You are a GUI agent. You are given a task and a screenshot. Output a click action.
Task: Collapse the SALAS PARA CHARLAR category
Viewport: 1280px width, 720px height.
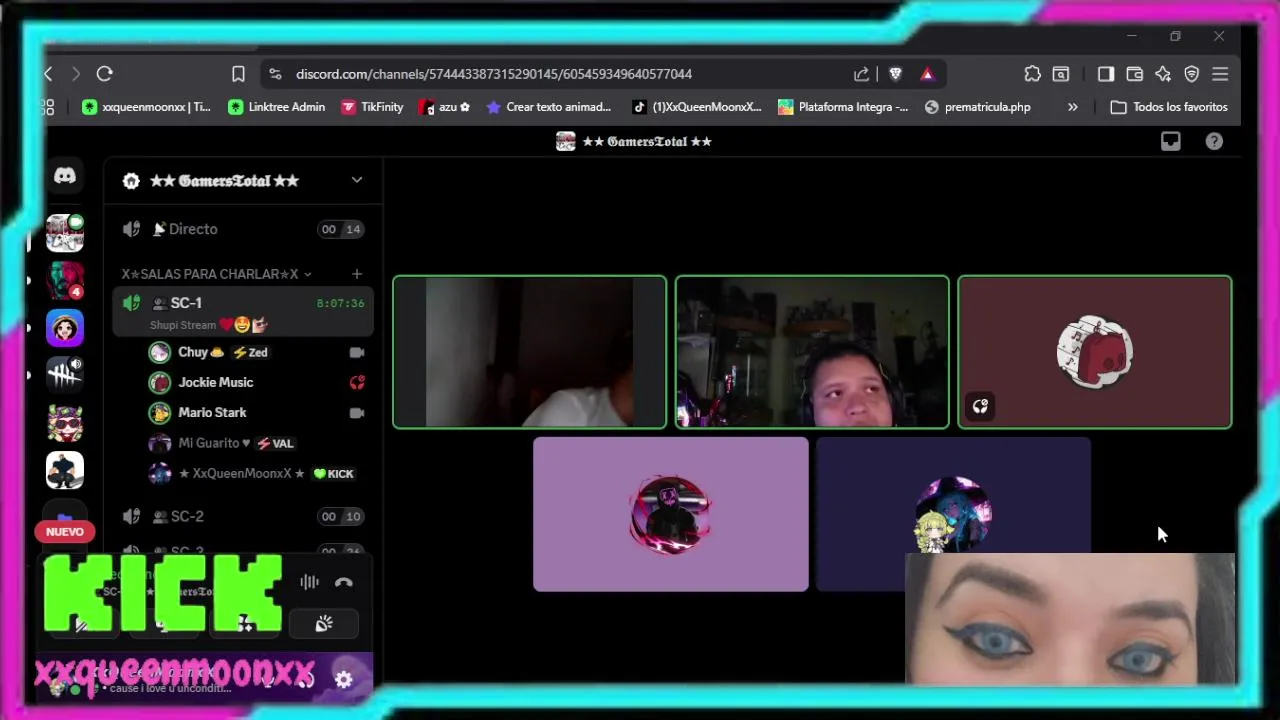216,274
